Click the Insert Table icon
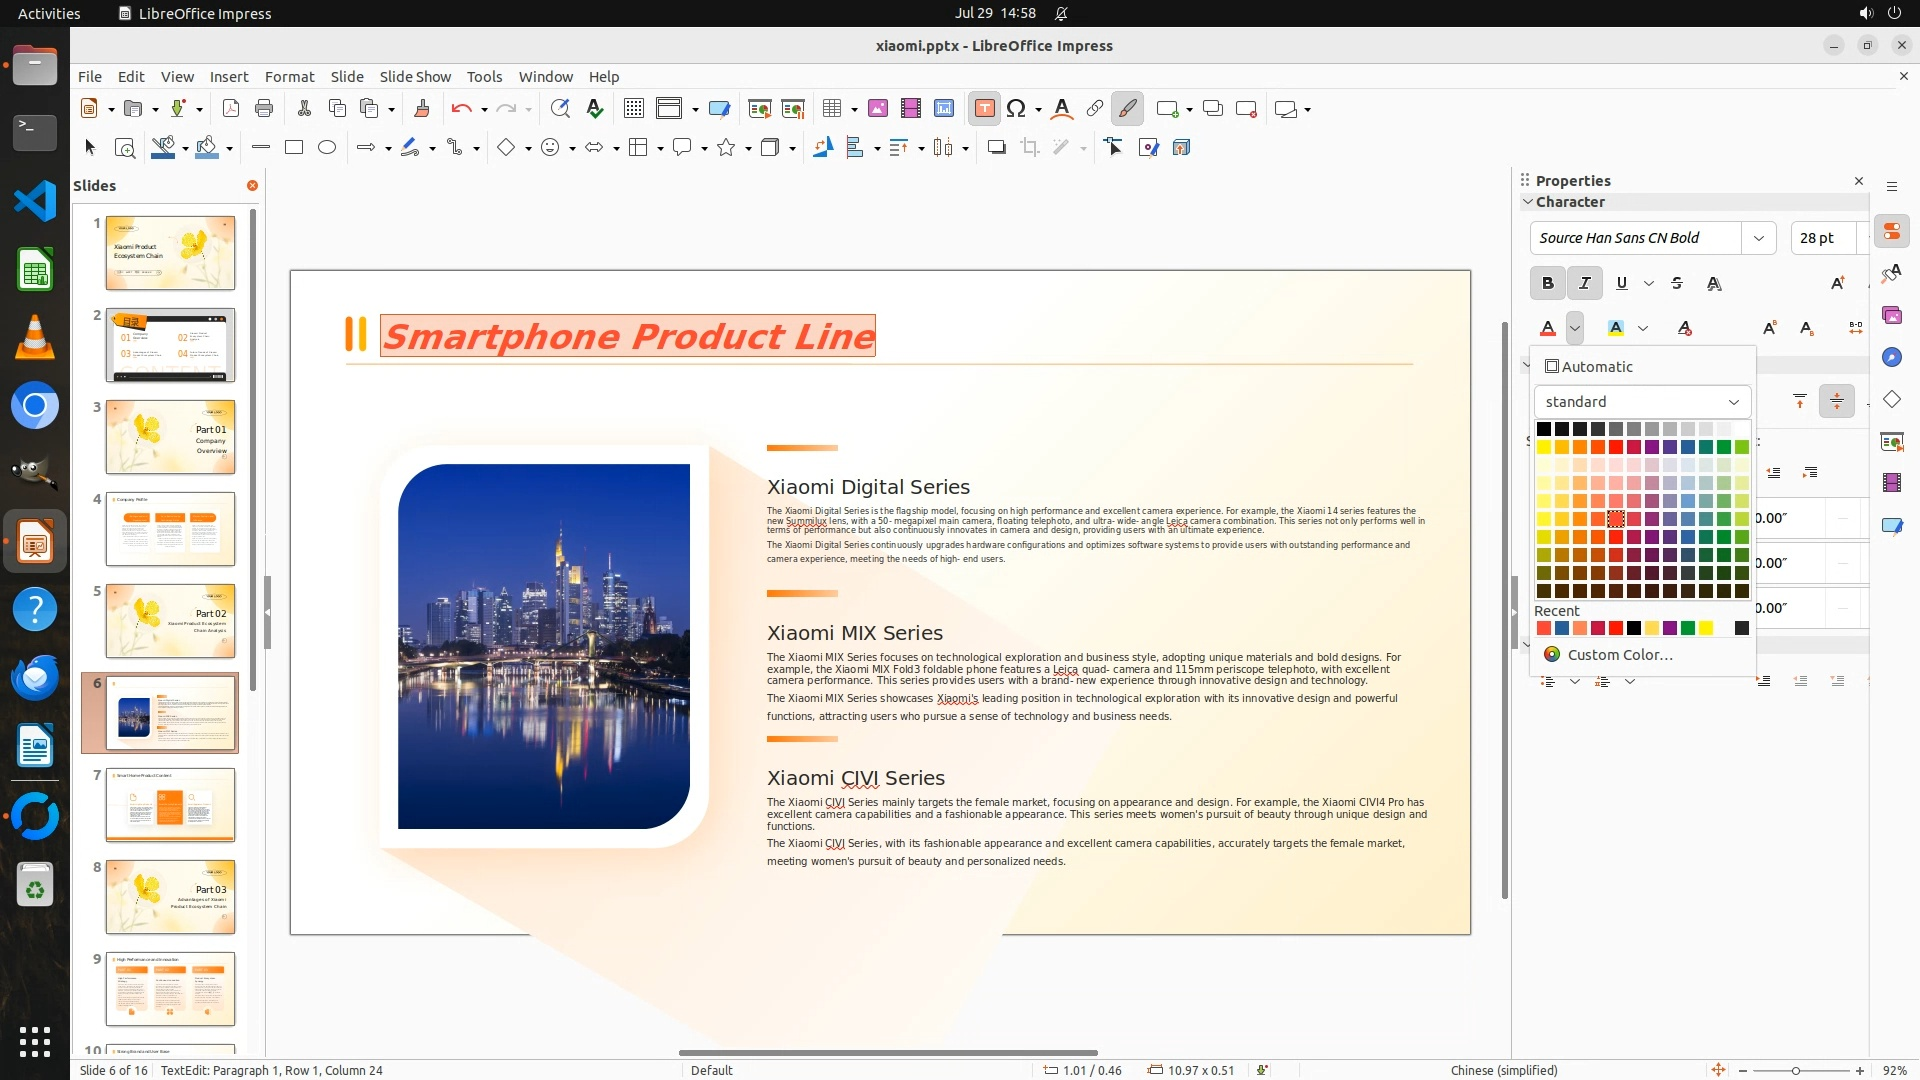This screenshot has height=1080, width=1920. [831, 109]
